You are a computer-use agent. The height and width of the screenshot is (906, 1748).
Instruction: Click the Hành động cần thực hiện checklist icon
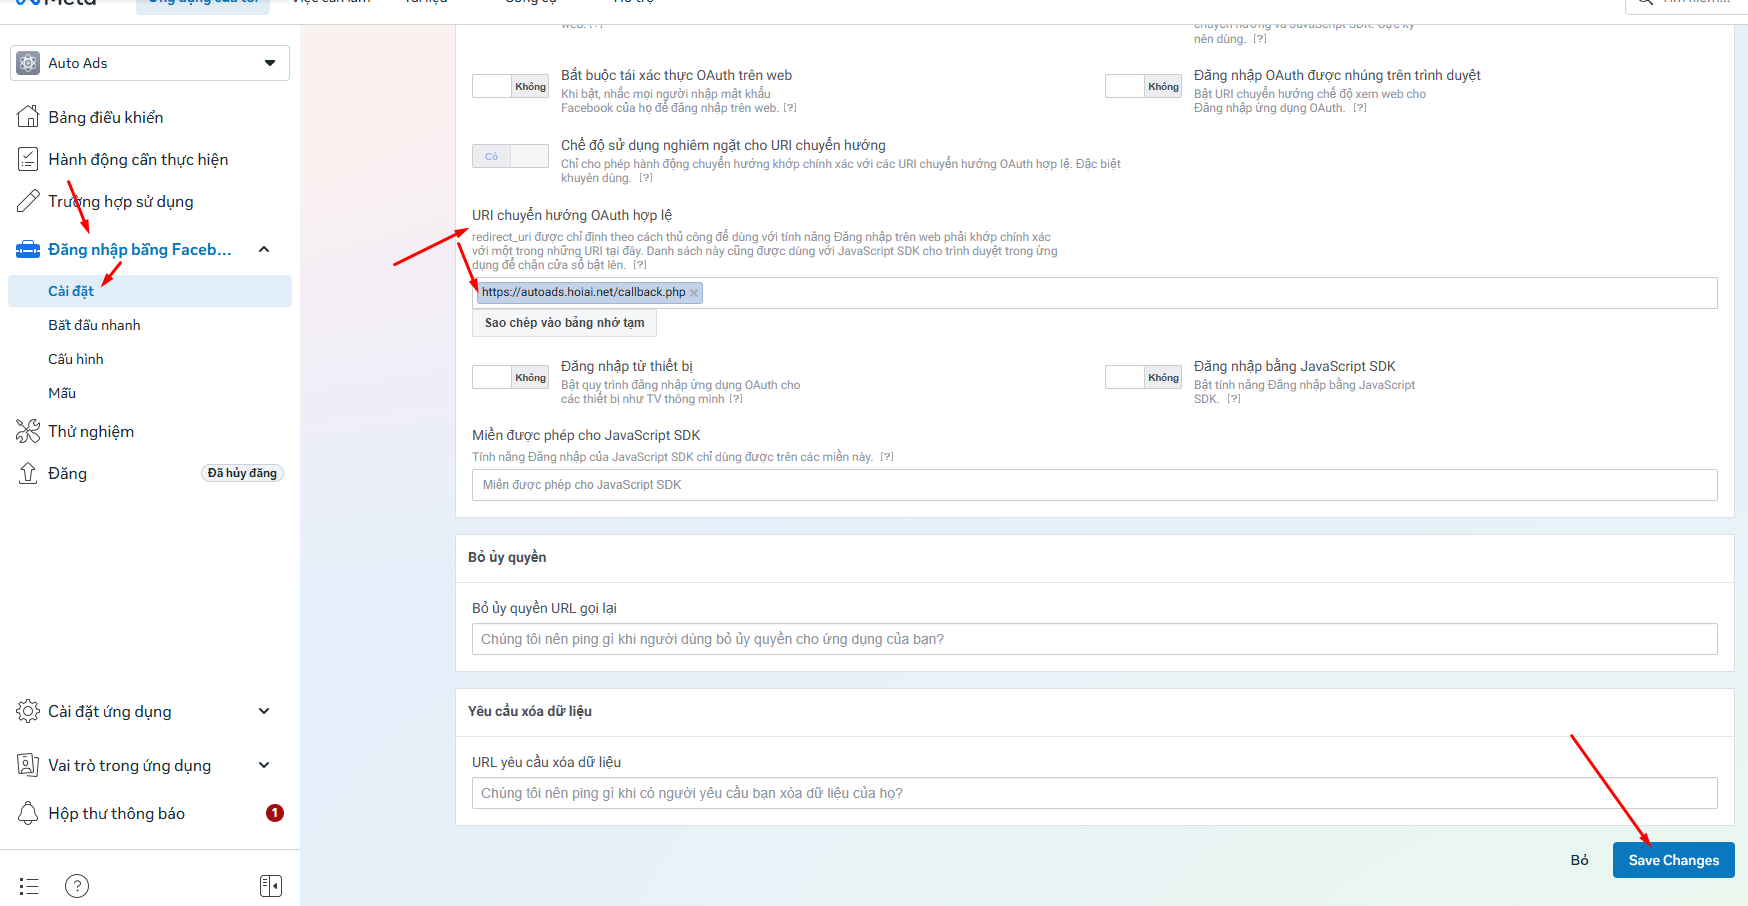click(28, 159)
